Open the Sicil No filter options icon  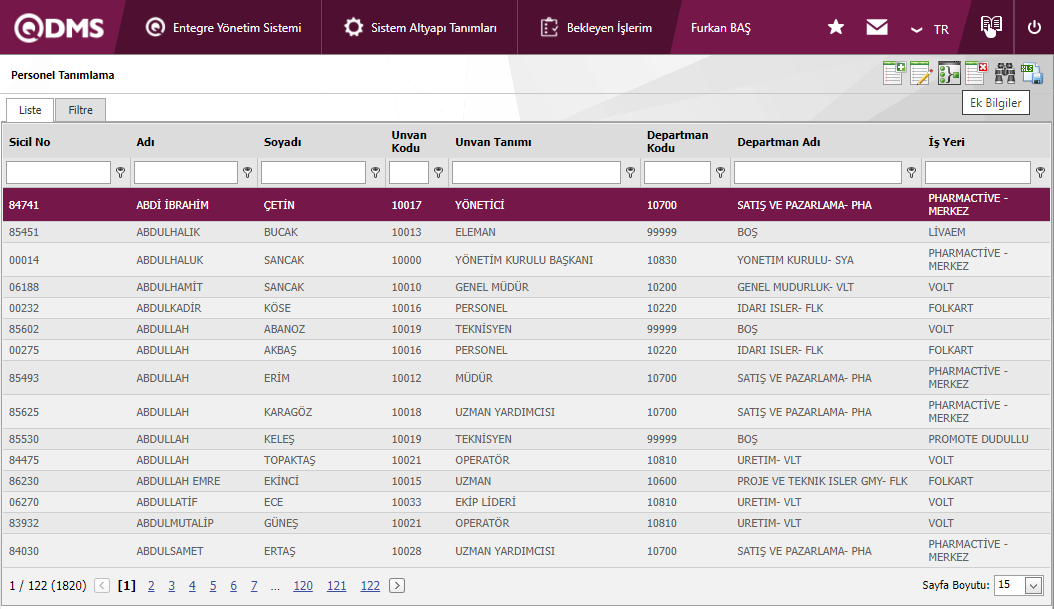click(120, 173)
